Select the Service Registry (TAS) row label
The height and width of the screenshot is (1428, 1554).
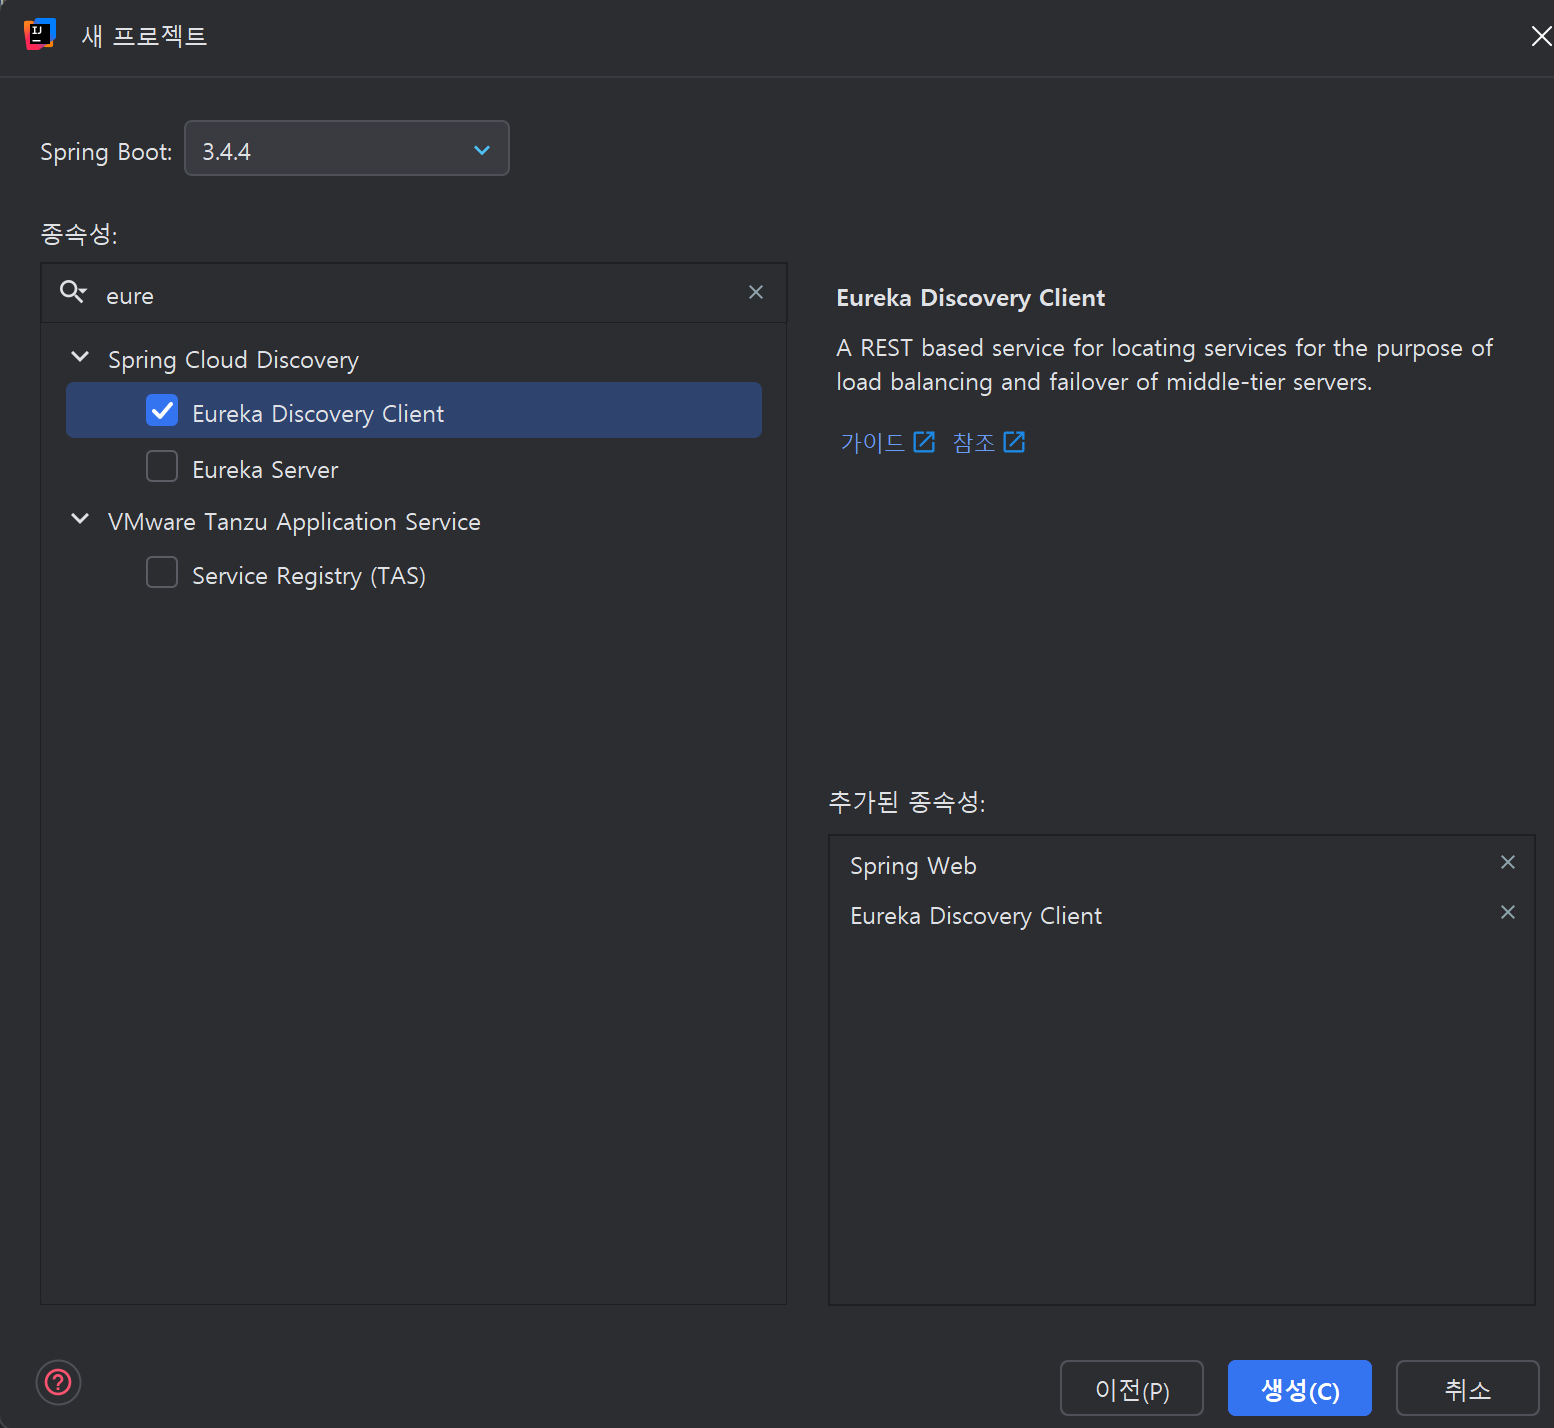click(309, 576)
